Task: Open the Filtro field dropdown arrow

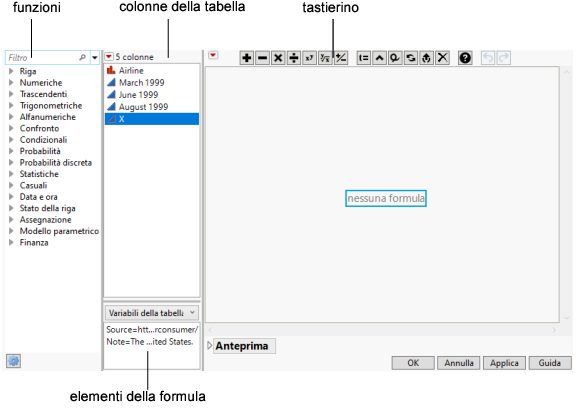Action: (x=95, y=57)
